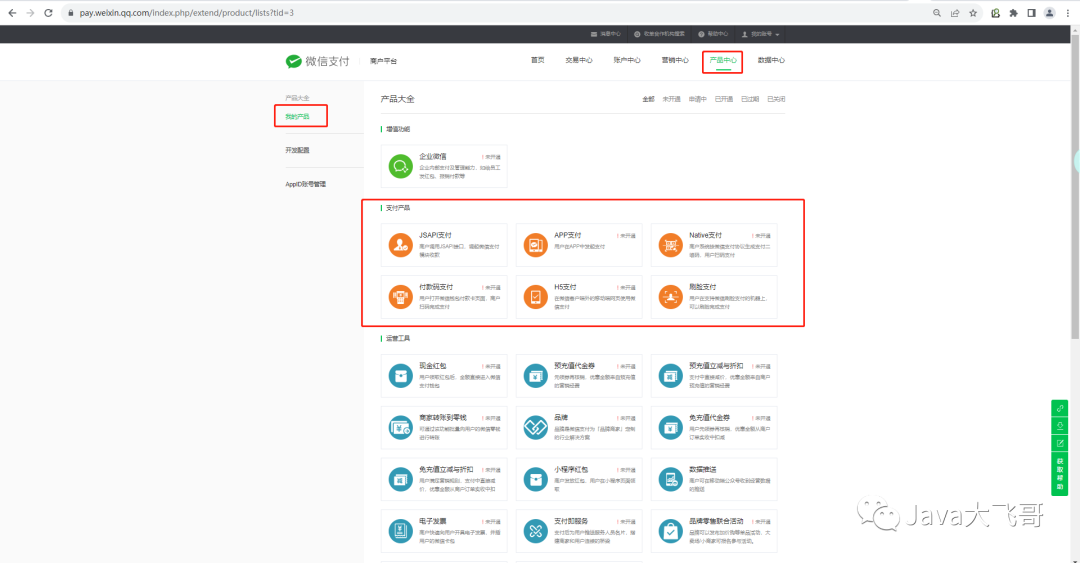Click the top green floating sidebar button

pyautogui.click(x=1059, y=409)
